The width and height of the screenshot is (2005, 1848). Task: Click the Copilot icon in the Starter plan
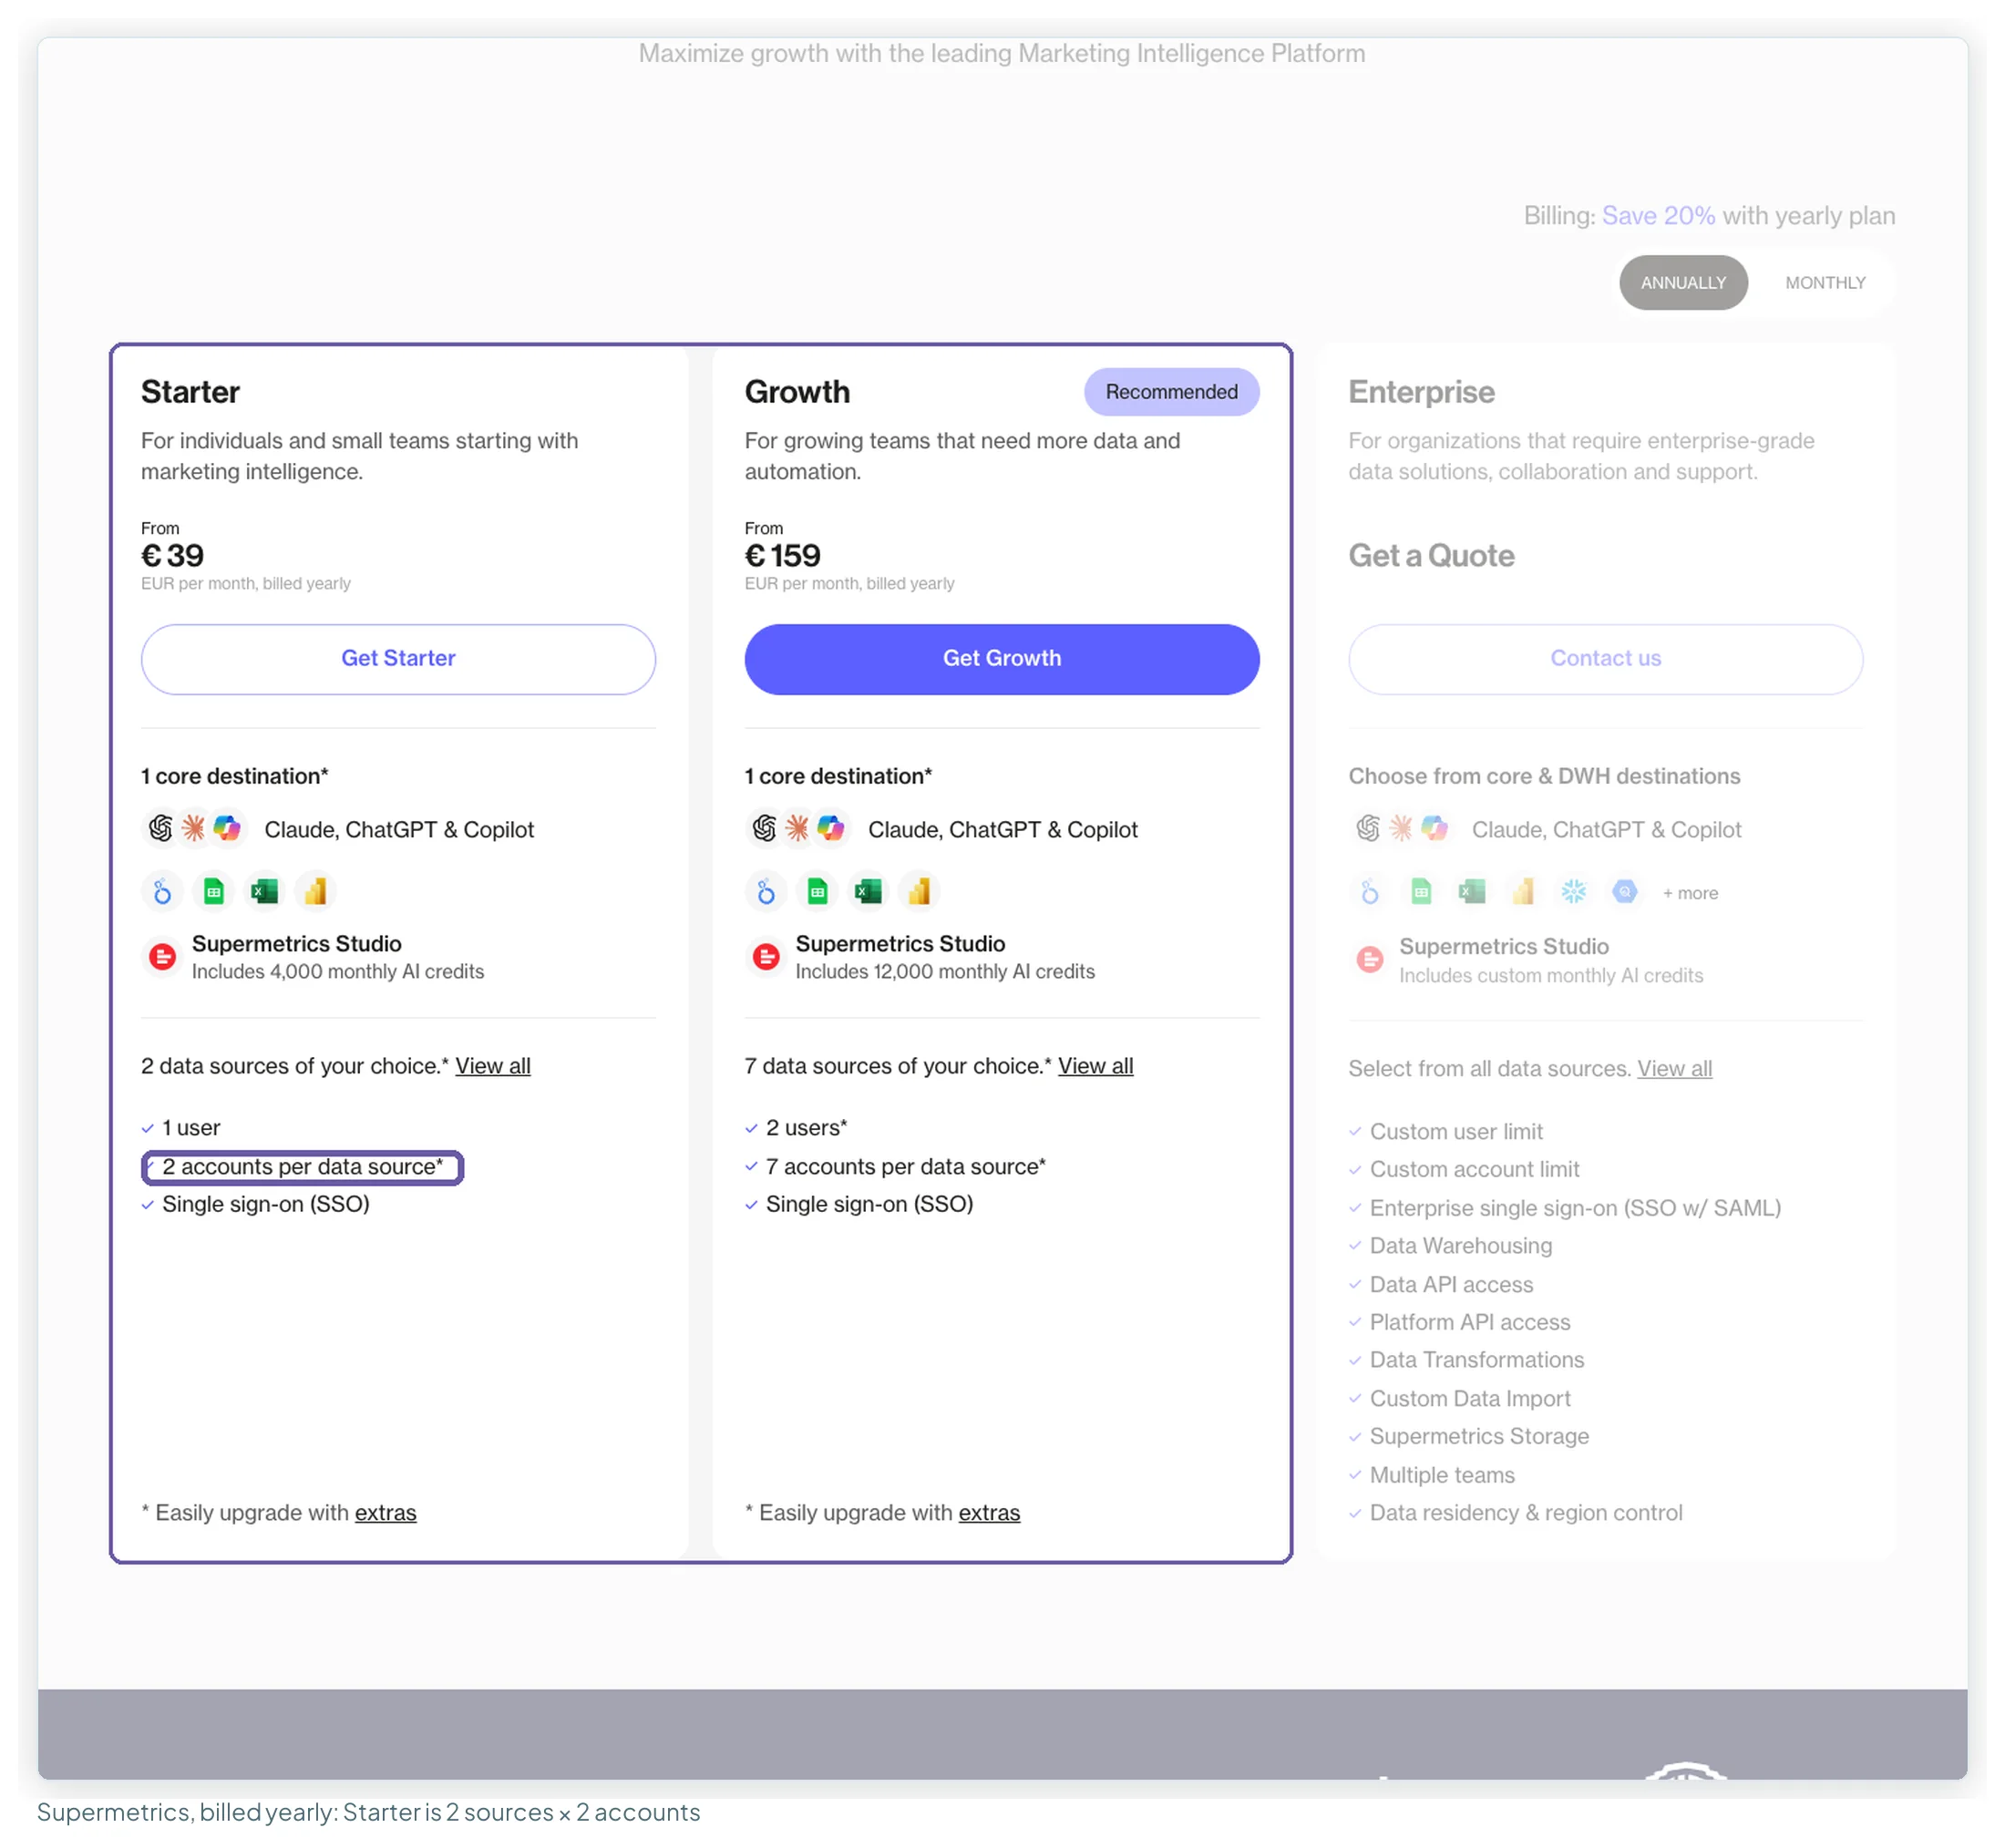coord(227,829)
